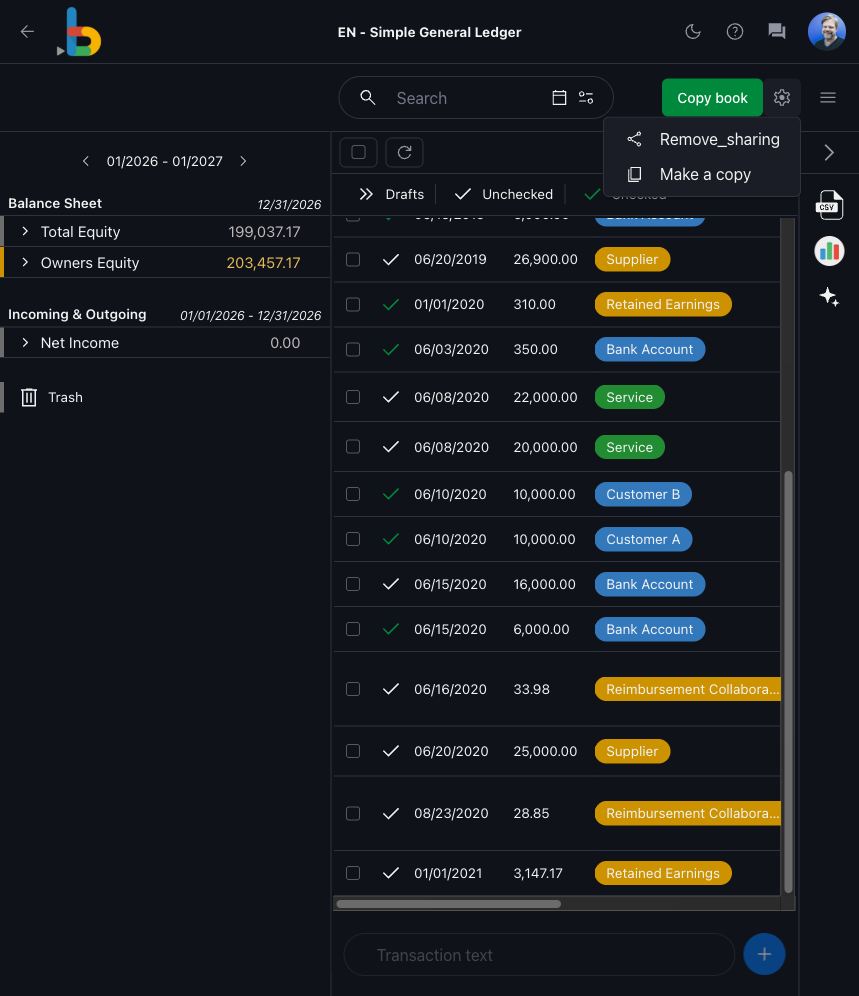Open the colorful bar chart icon
This screenshot has height=996, width=859.
pyautogui.click(x=829, y=250)
